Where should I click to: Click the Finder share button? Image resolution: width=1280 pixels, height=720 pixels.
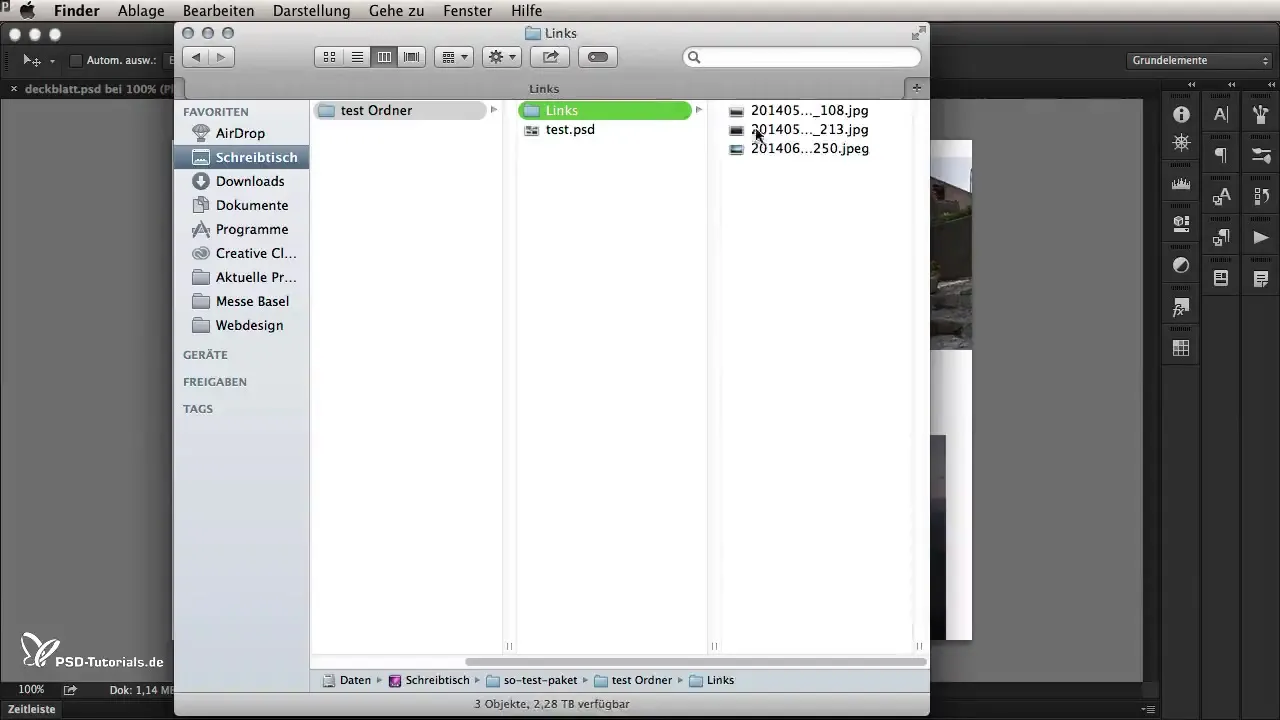click(550, 57)
